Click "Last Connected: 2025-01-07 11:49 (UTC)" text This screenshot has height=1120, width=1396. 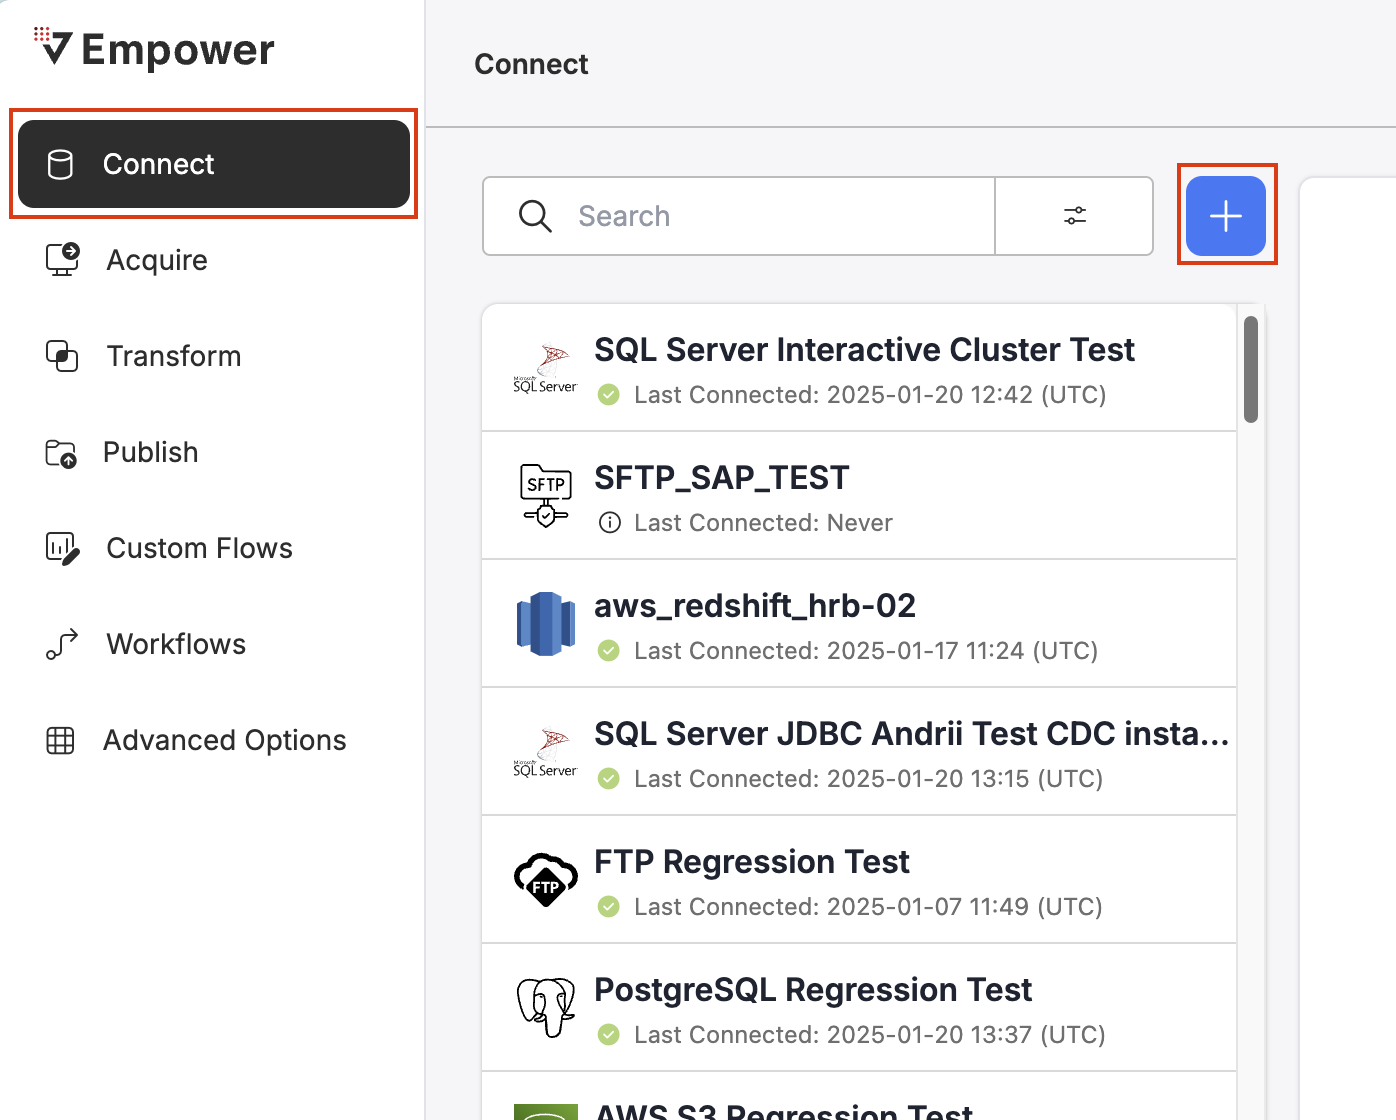click(868, 907)
